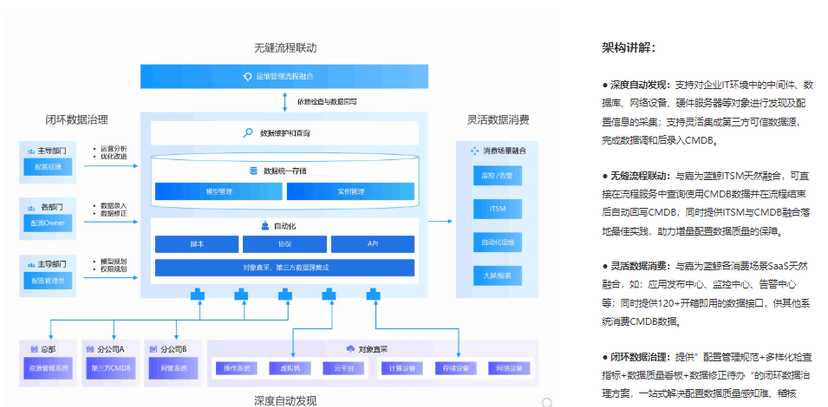This screenshot has height=407, width=828.
Task: Click the 数据修正 bullet text
Action: click(x=114, y=213)
